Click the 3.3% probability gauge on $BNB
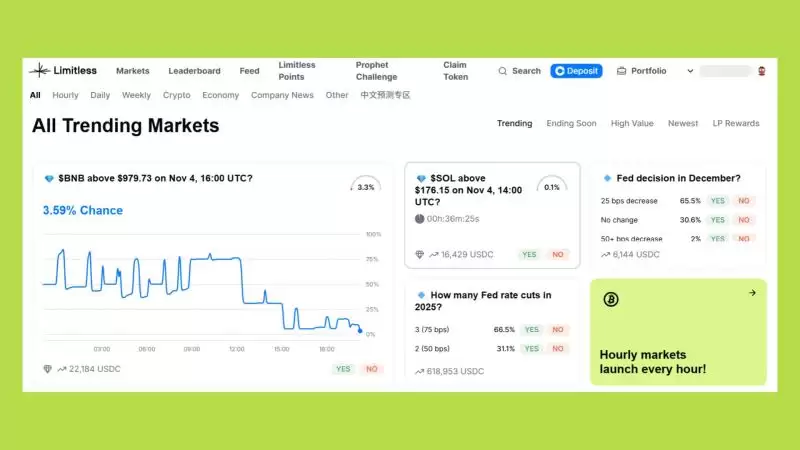The width and height of the screenshot is (800, 450). coord(365,186)
